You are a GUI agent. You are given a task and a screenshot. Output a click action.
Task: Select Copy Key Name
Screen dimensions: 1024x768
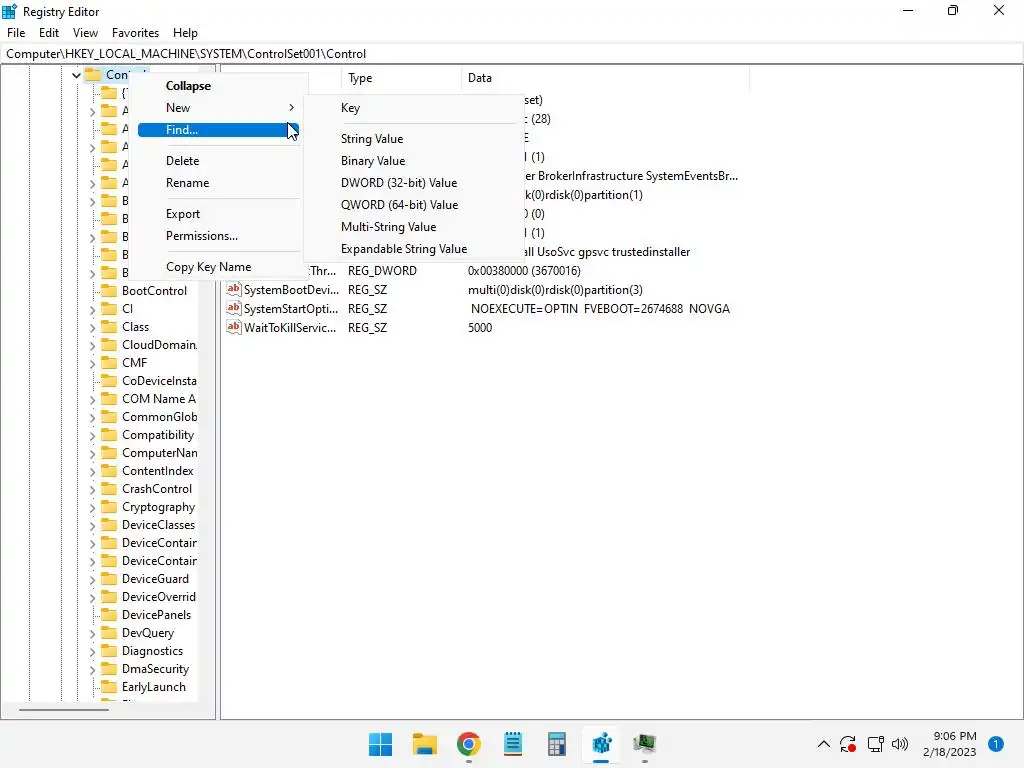208,266
